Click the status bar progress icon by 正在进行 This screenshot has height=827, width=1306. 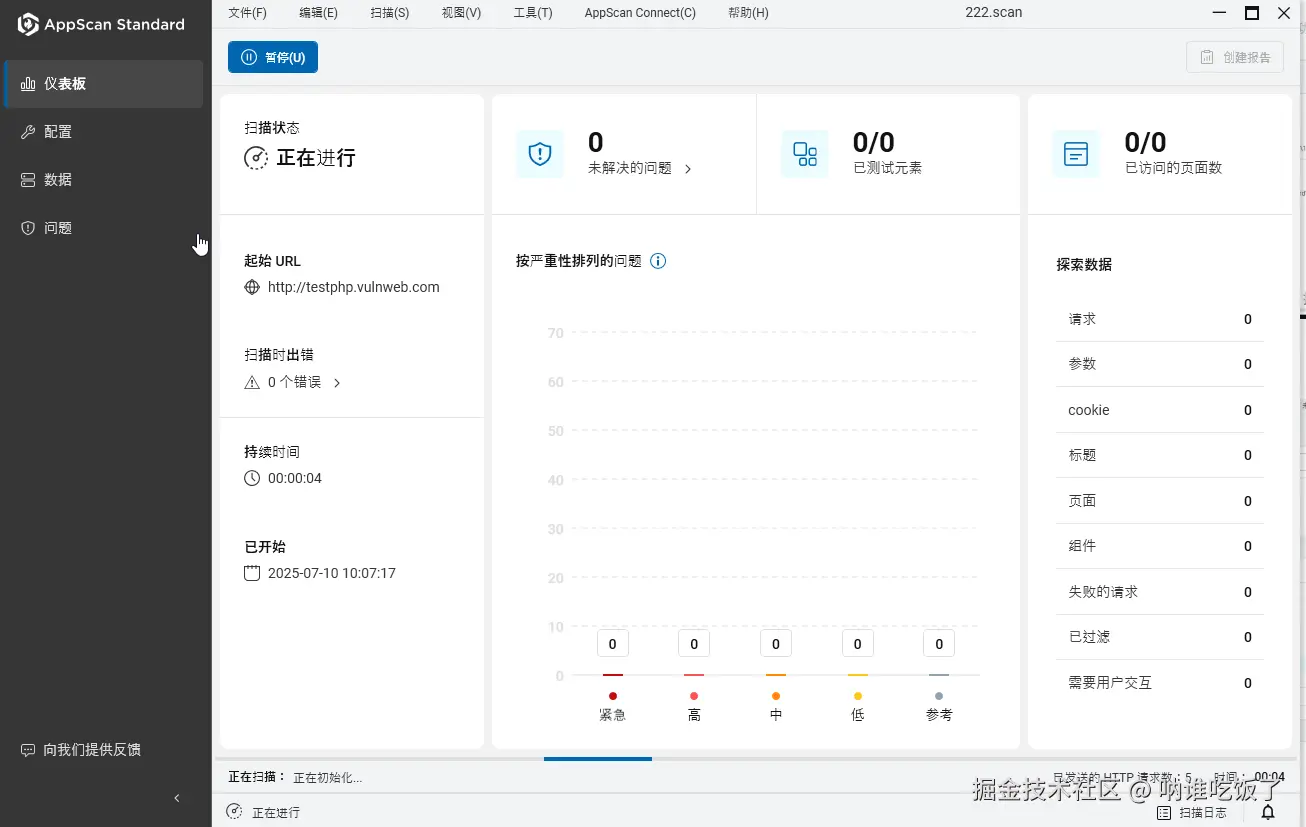click(x=234, y=812)
